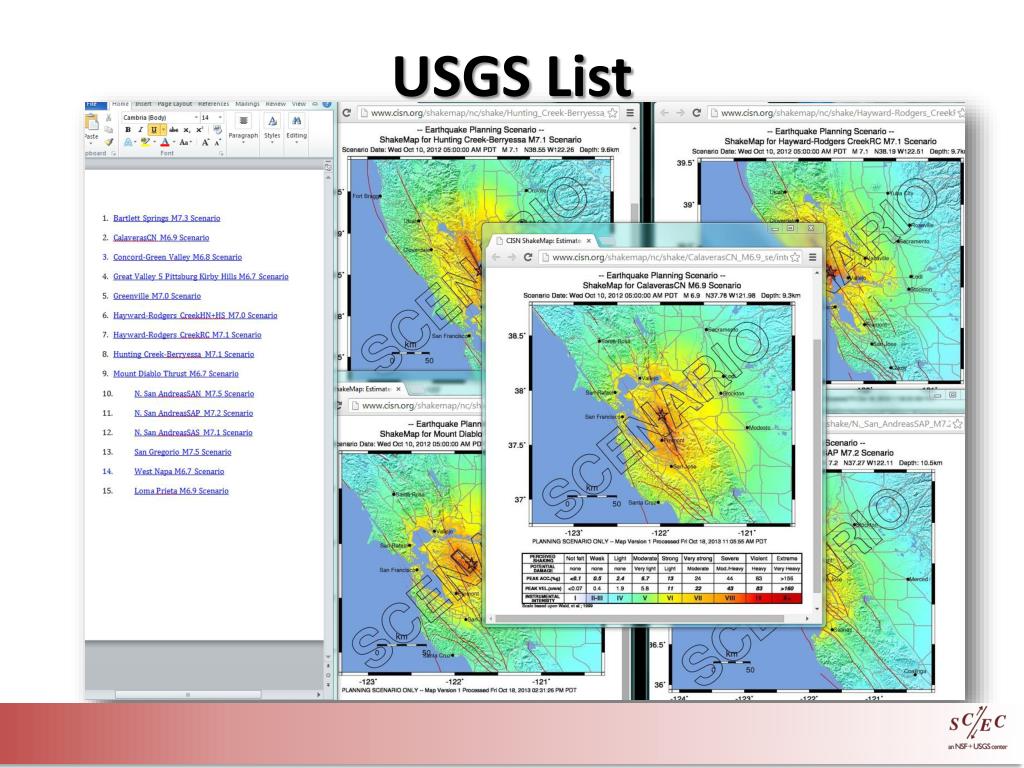Expand the Paragraph group in Word

click(x=243, y=127)
